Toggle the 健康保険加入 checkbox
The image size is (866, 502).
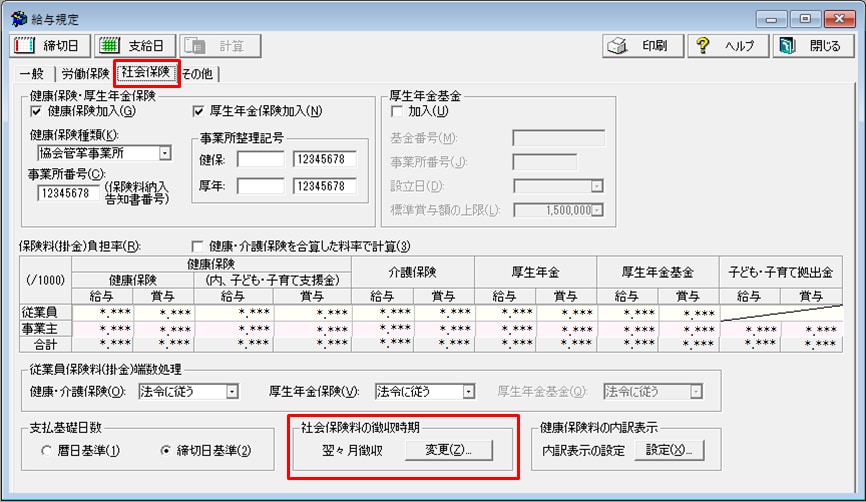(37, 111)
